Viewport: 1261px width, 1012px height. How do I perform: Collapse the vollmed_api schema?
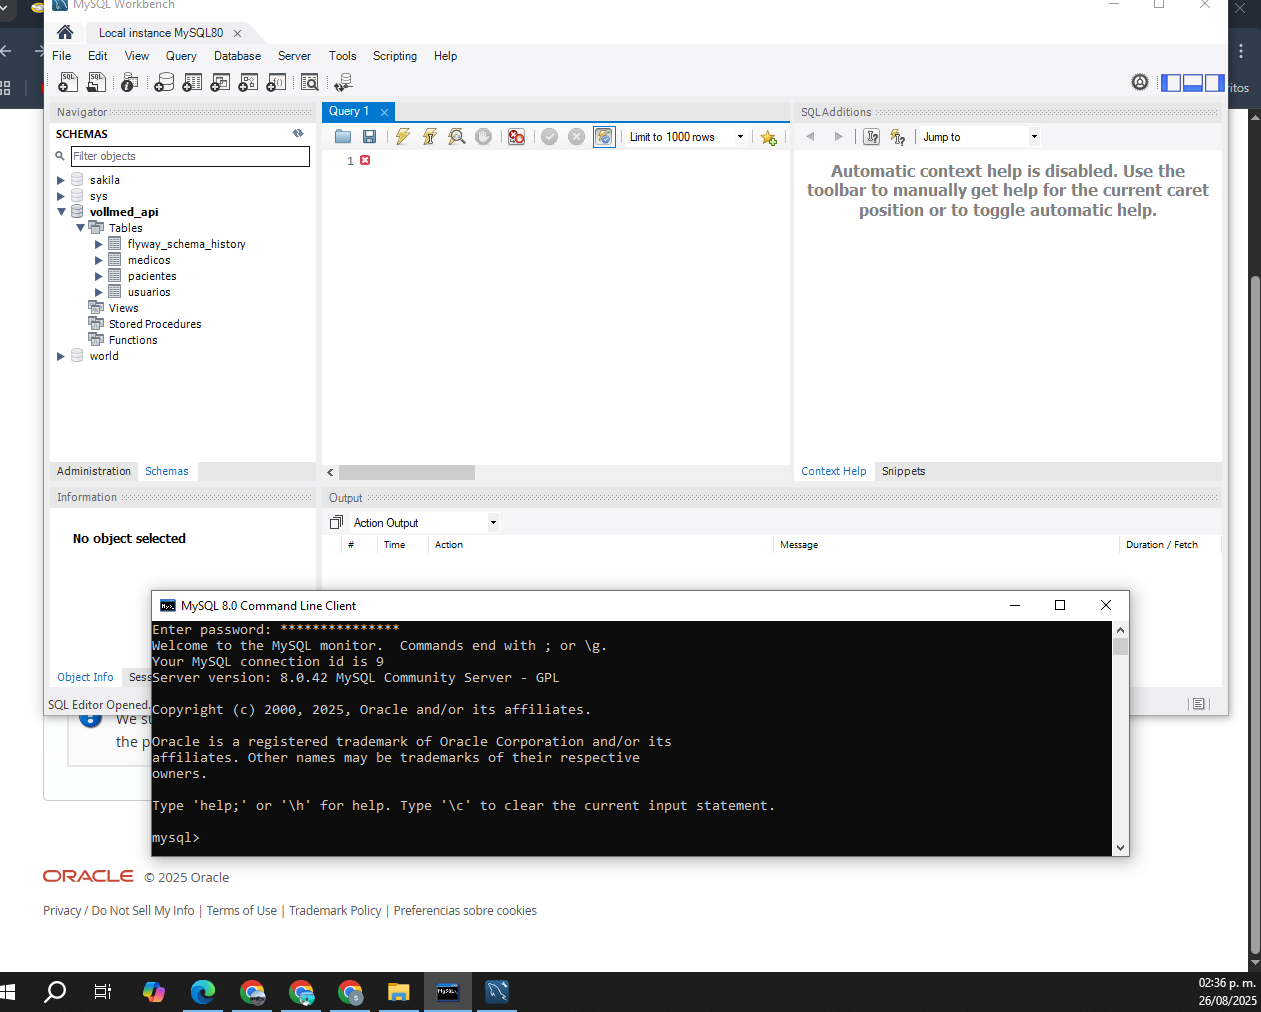point(61,212)
